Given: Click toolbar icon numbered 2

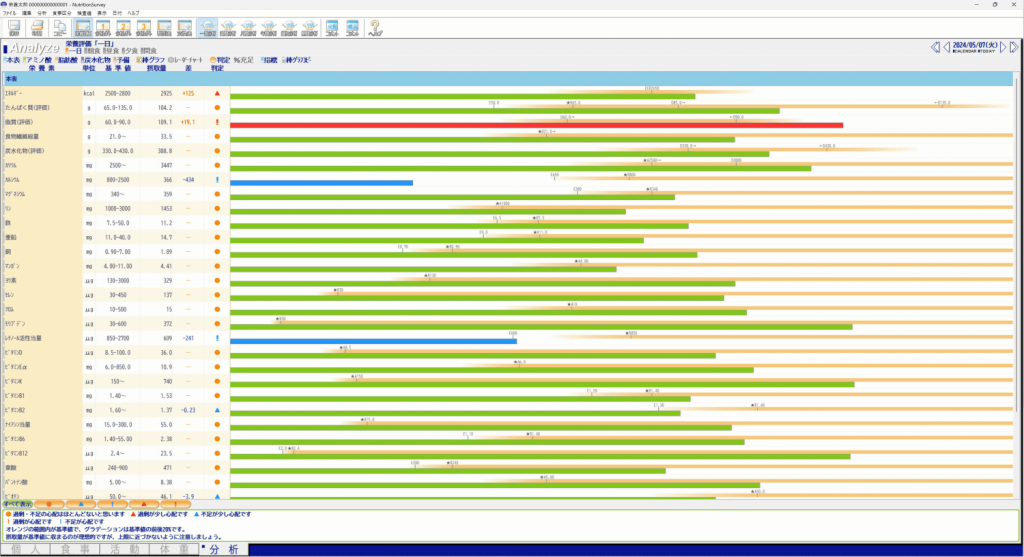Looking at the screenshot, I should tap(123, 27).
